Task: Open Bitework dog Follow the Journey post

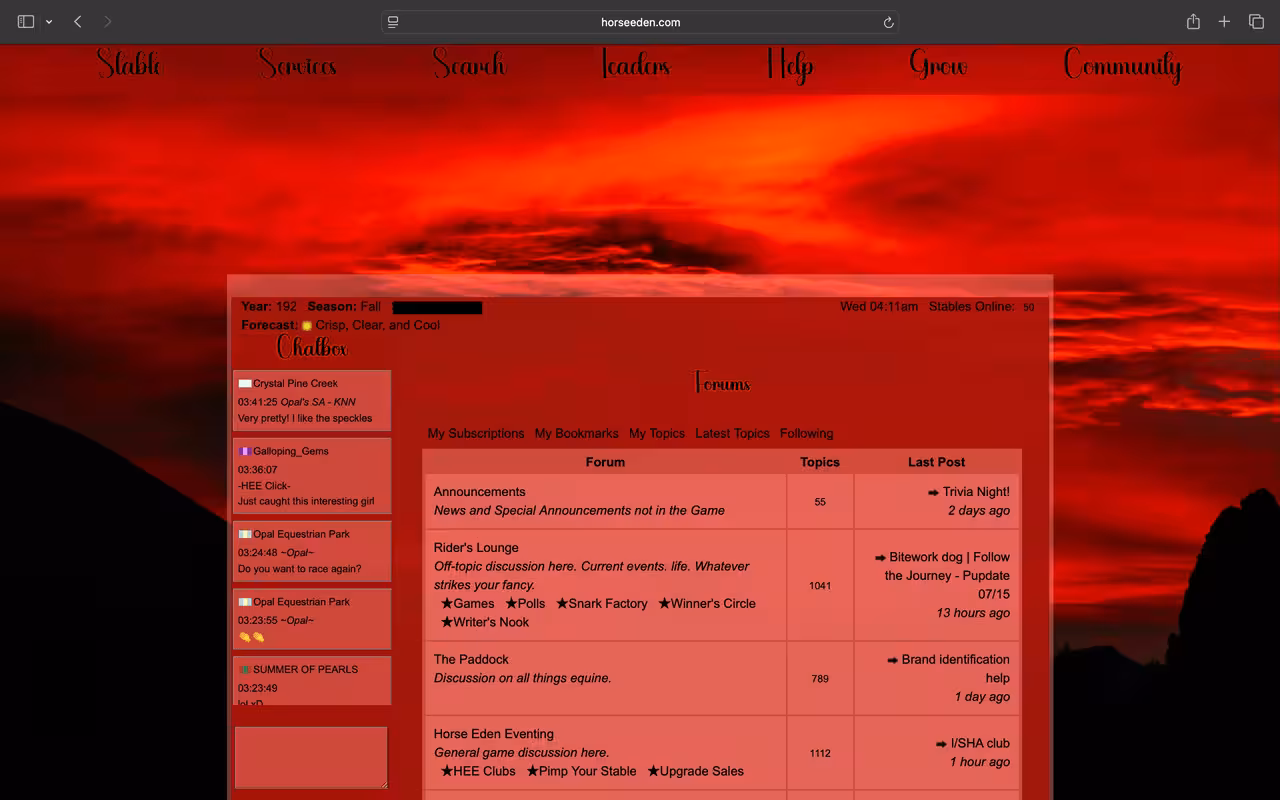Action: (x=947, y=576)
